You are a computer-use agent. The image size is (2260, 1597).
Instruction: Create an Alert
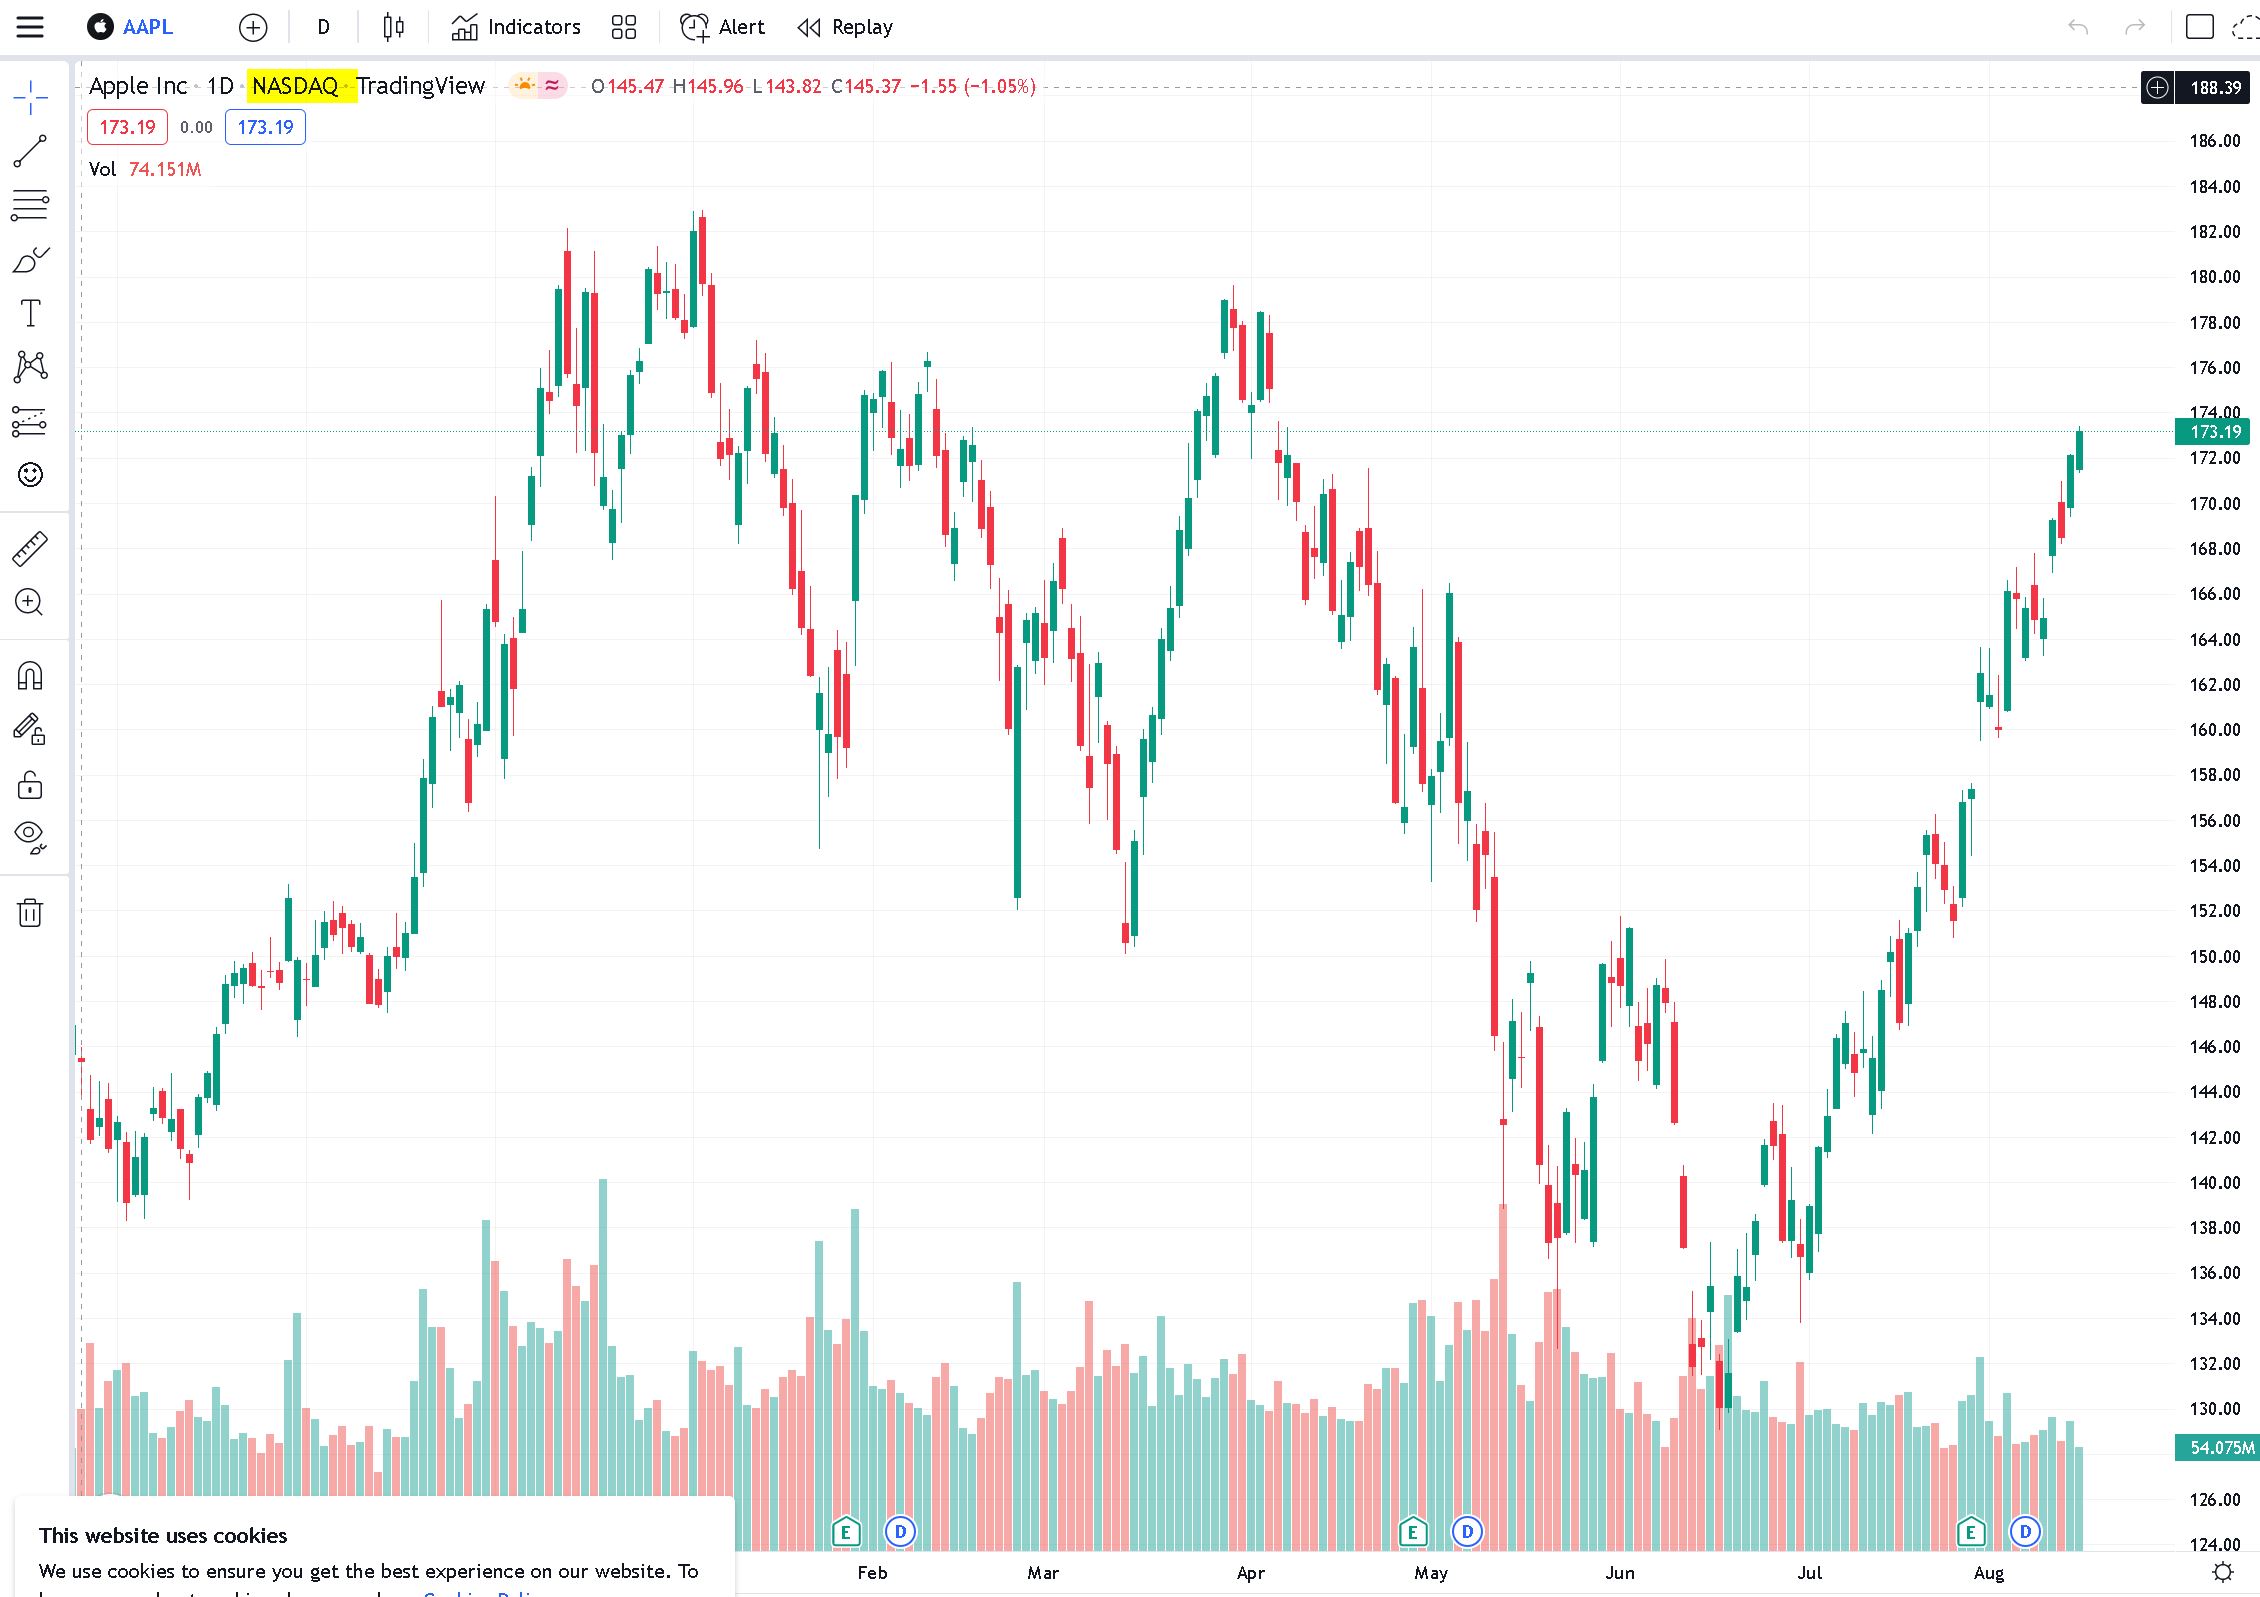point(723,27)
